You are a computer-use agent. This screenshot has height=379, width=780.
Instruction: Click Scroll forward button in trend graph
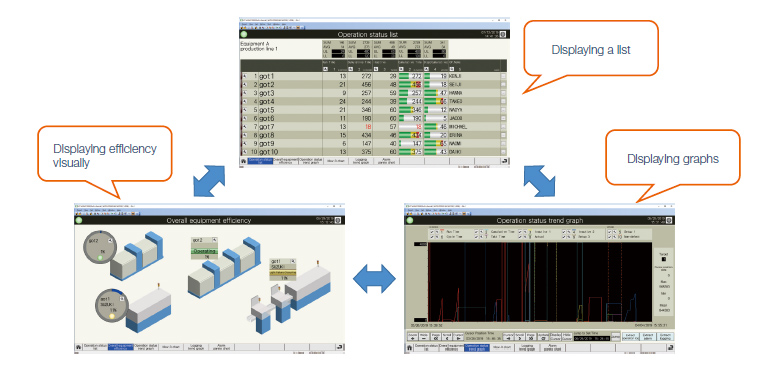[x=520, y=337]
